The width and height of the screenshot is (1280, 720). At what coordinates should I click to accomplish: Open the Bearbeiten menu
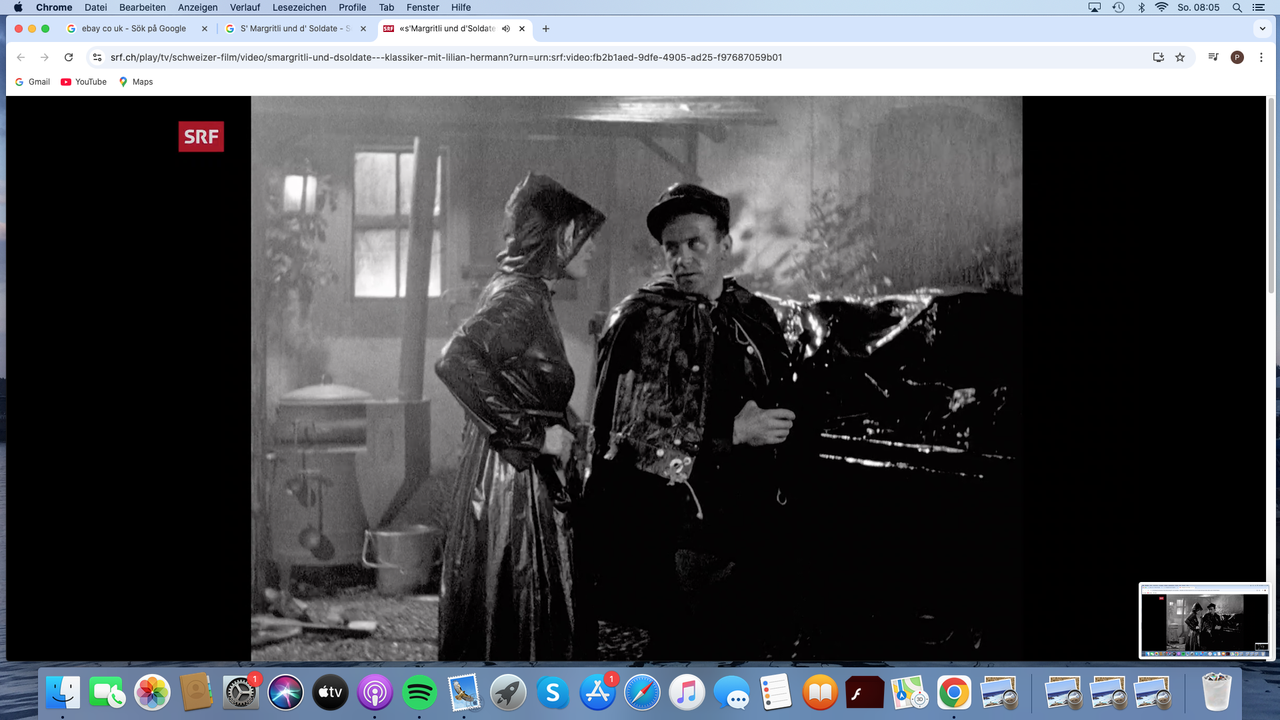[142, 7]
